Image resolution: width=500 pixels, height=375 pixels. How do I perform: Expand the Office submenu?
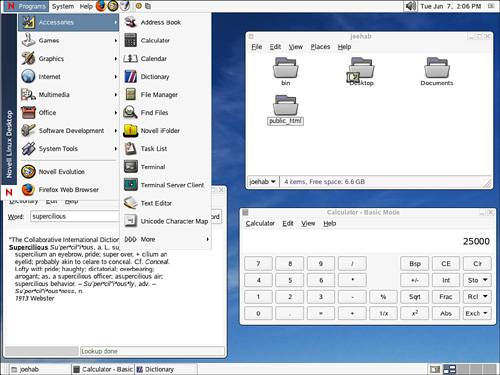(x=68, y=113)
